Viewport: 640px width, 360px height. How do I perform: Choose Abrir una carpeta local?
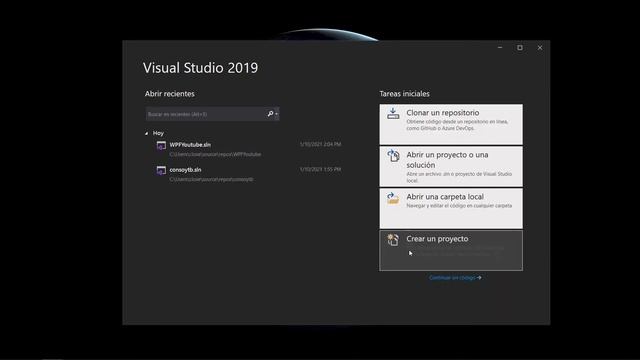[451, 208]
